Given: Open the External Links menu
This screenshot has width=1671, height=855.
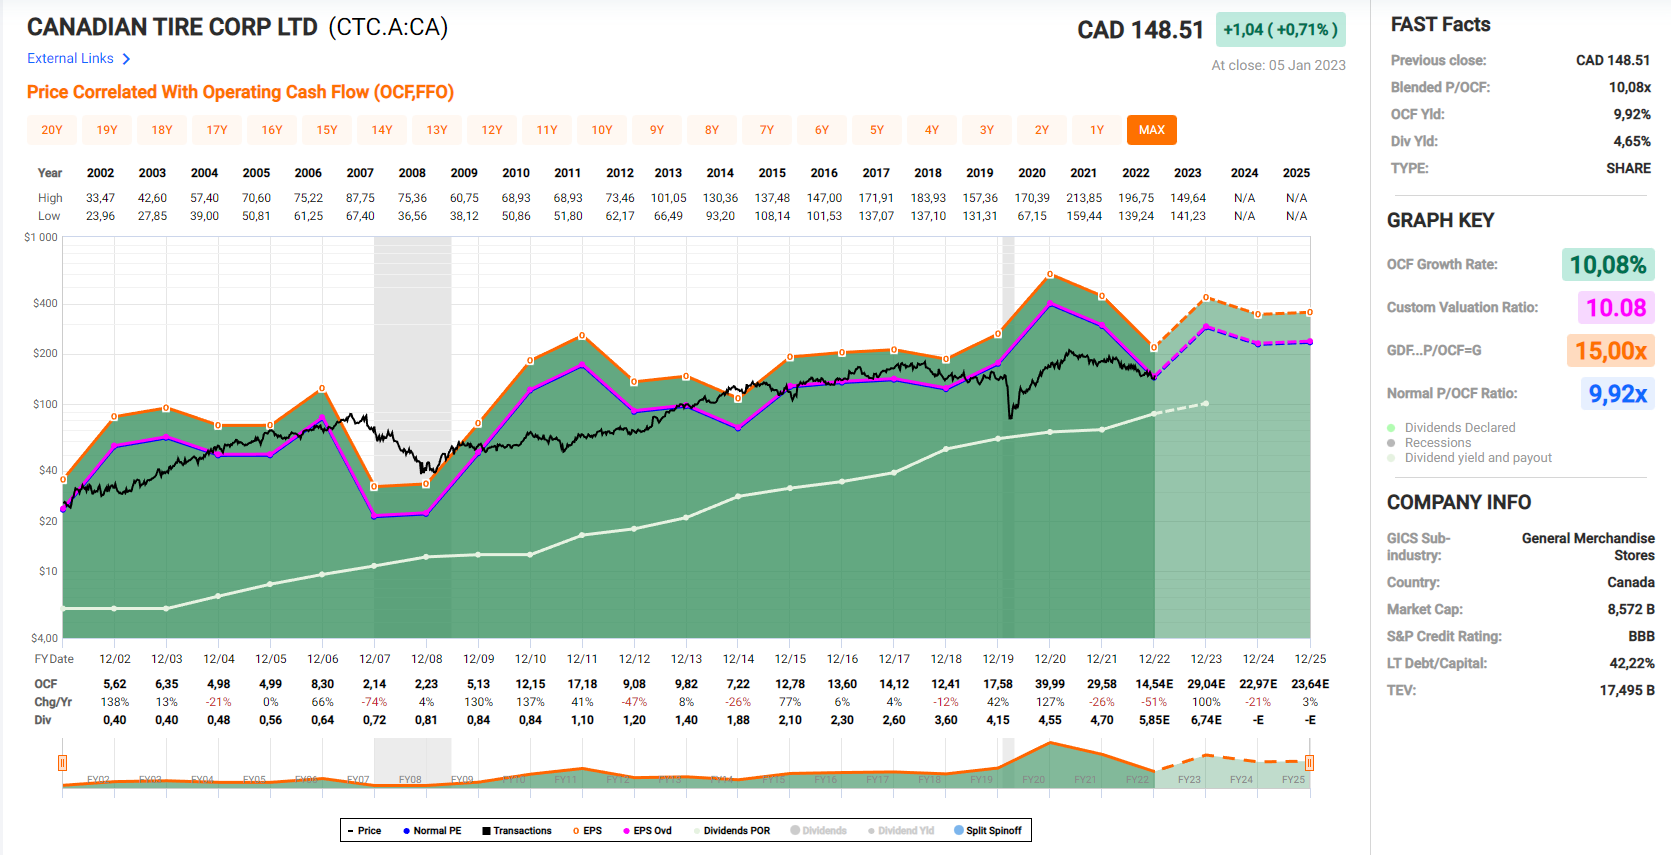Looking at the screenshot, I should [x=70, y=59].
